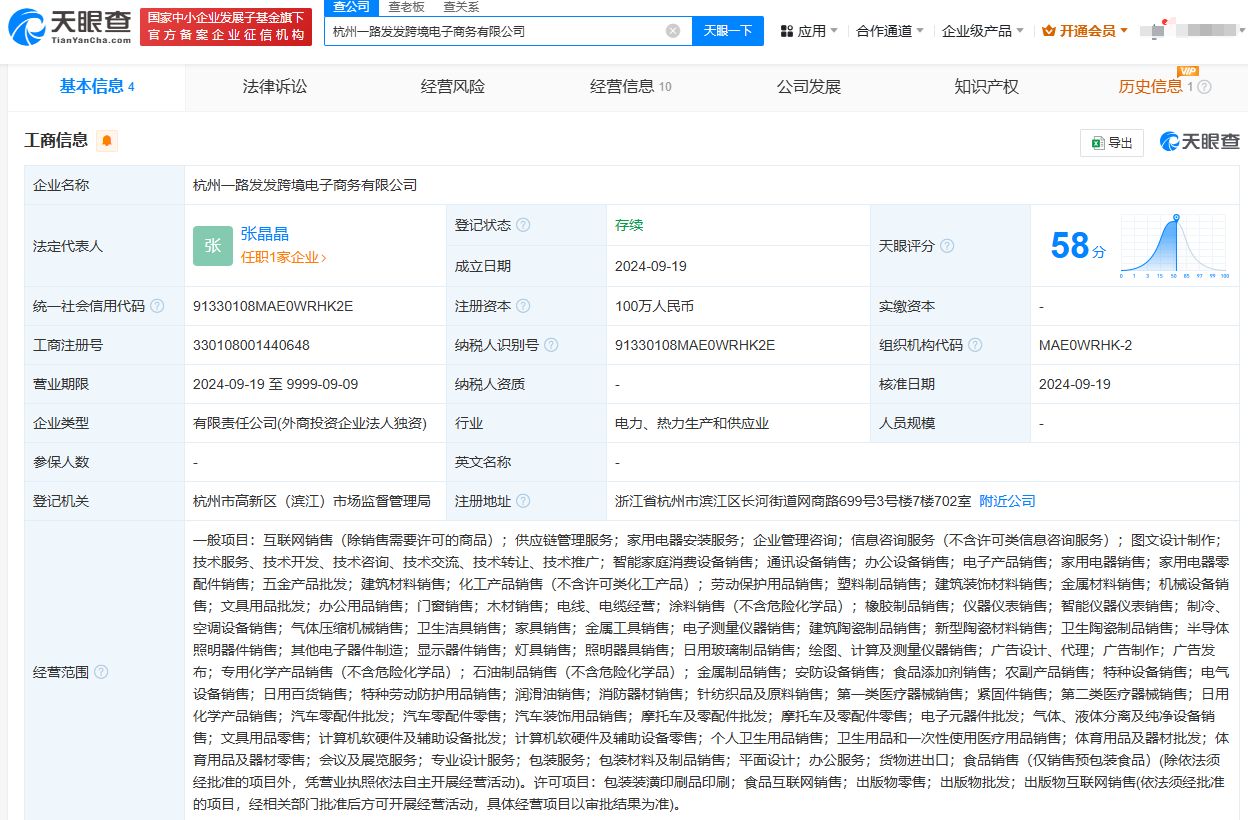Click the 有限责任公司(外商投资企业法人独资) type value
The image size is (1248, 820).
tap(310, 423)
